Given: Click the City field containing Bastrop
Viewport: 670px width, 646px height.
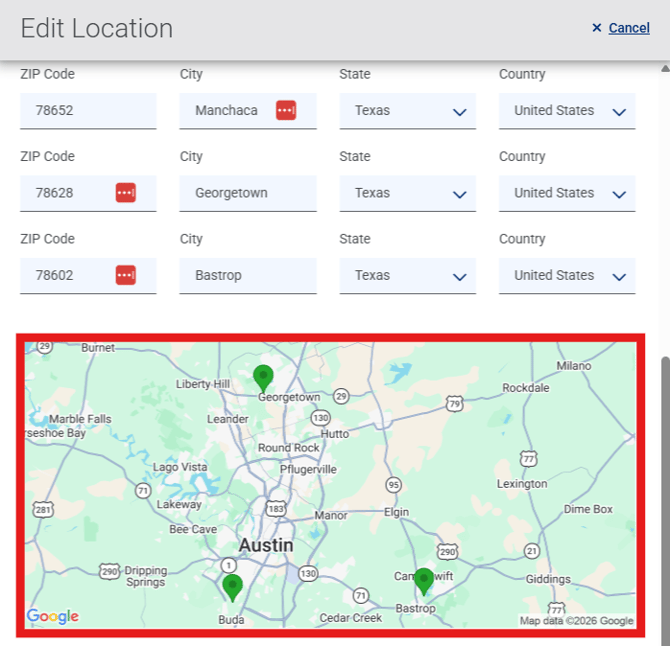Looking at the screenshot, I should 247,275.
